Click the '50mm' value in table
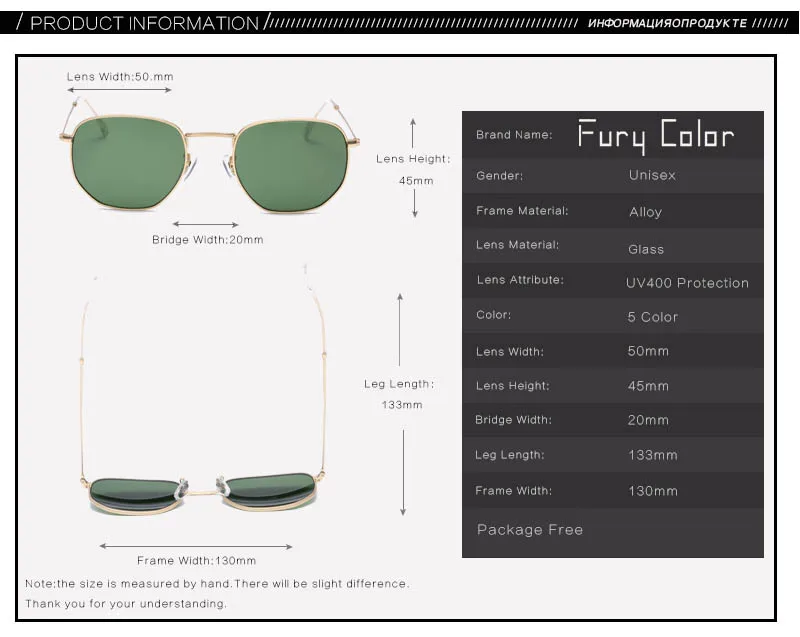Image resolution: width=800 pixels, height=637 pixels. (x=648, y=351)
